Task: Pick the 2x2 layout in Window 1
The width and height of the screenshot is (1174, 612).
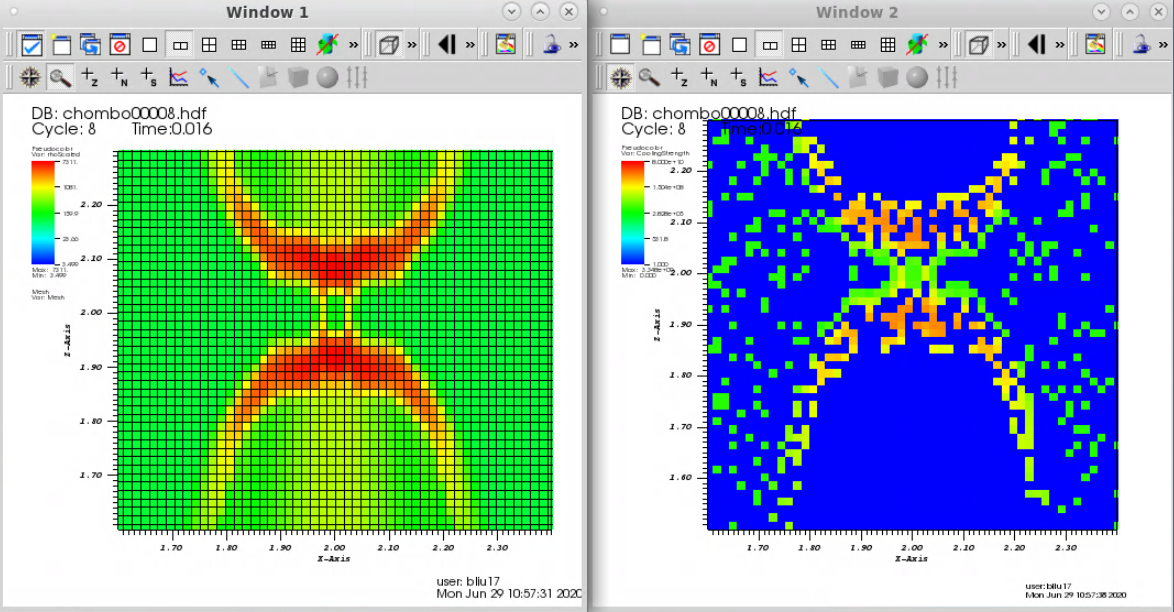Action: [209, 45]
